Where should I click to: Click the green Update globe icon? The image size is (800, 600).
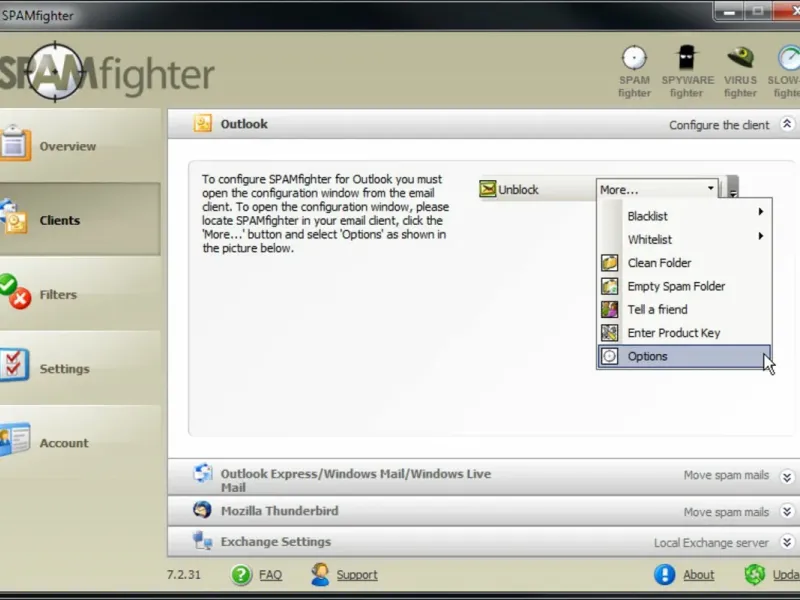[x=755, y=574]
